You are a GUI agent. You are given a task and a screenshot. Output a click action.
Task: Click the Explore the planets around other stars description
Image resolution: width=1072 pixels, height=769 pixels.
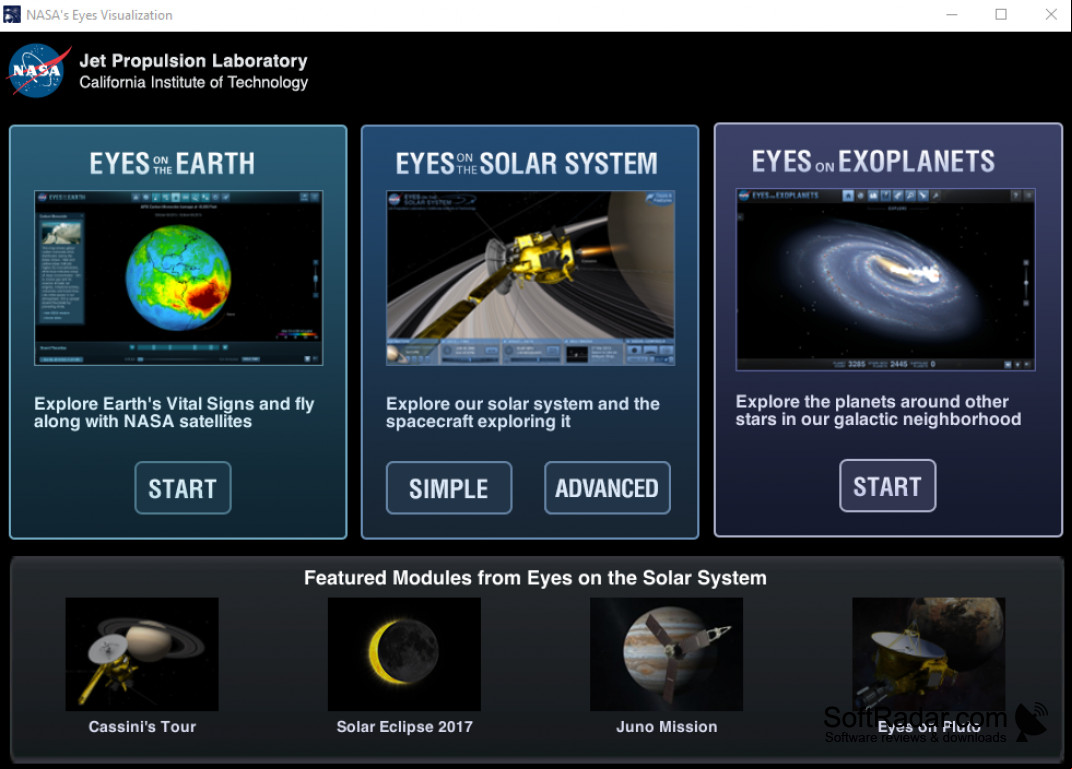[879, 410]
